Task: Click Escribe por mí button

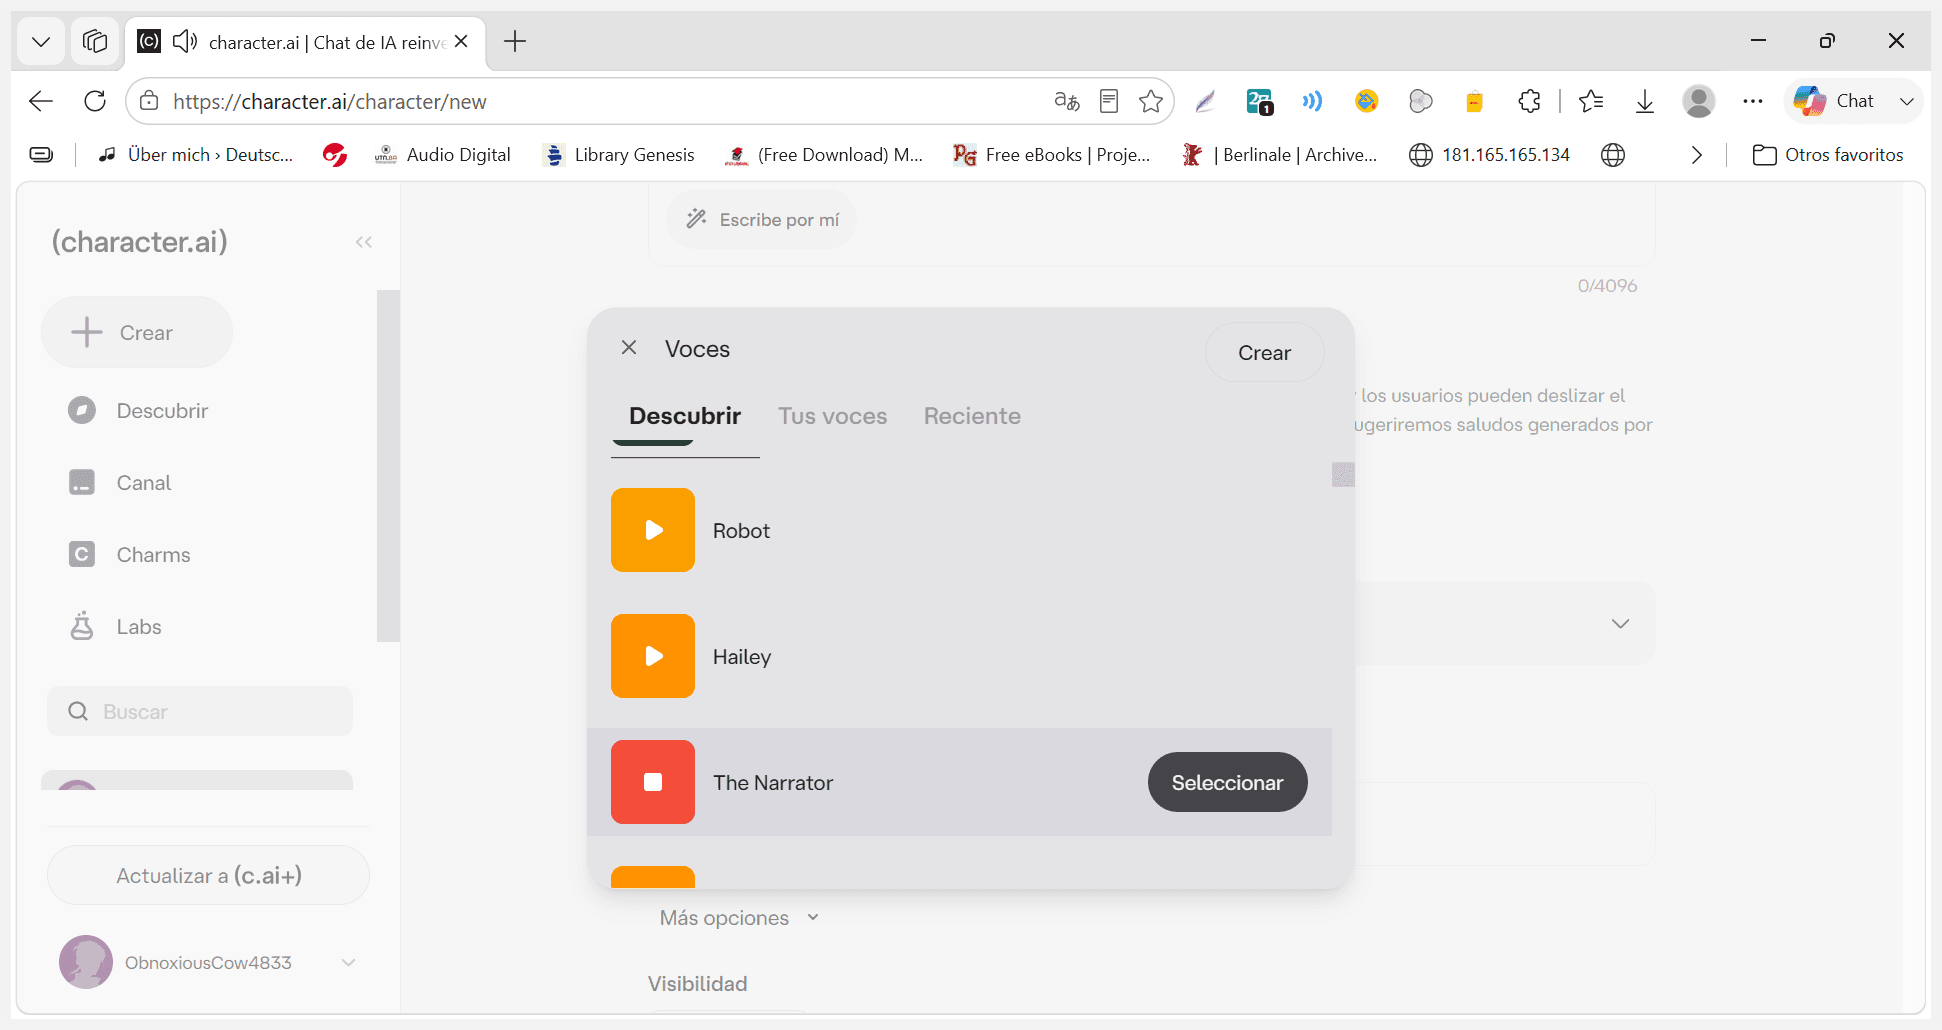Action: point(762,220)
